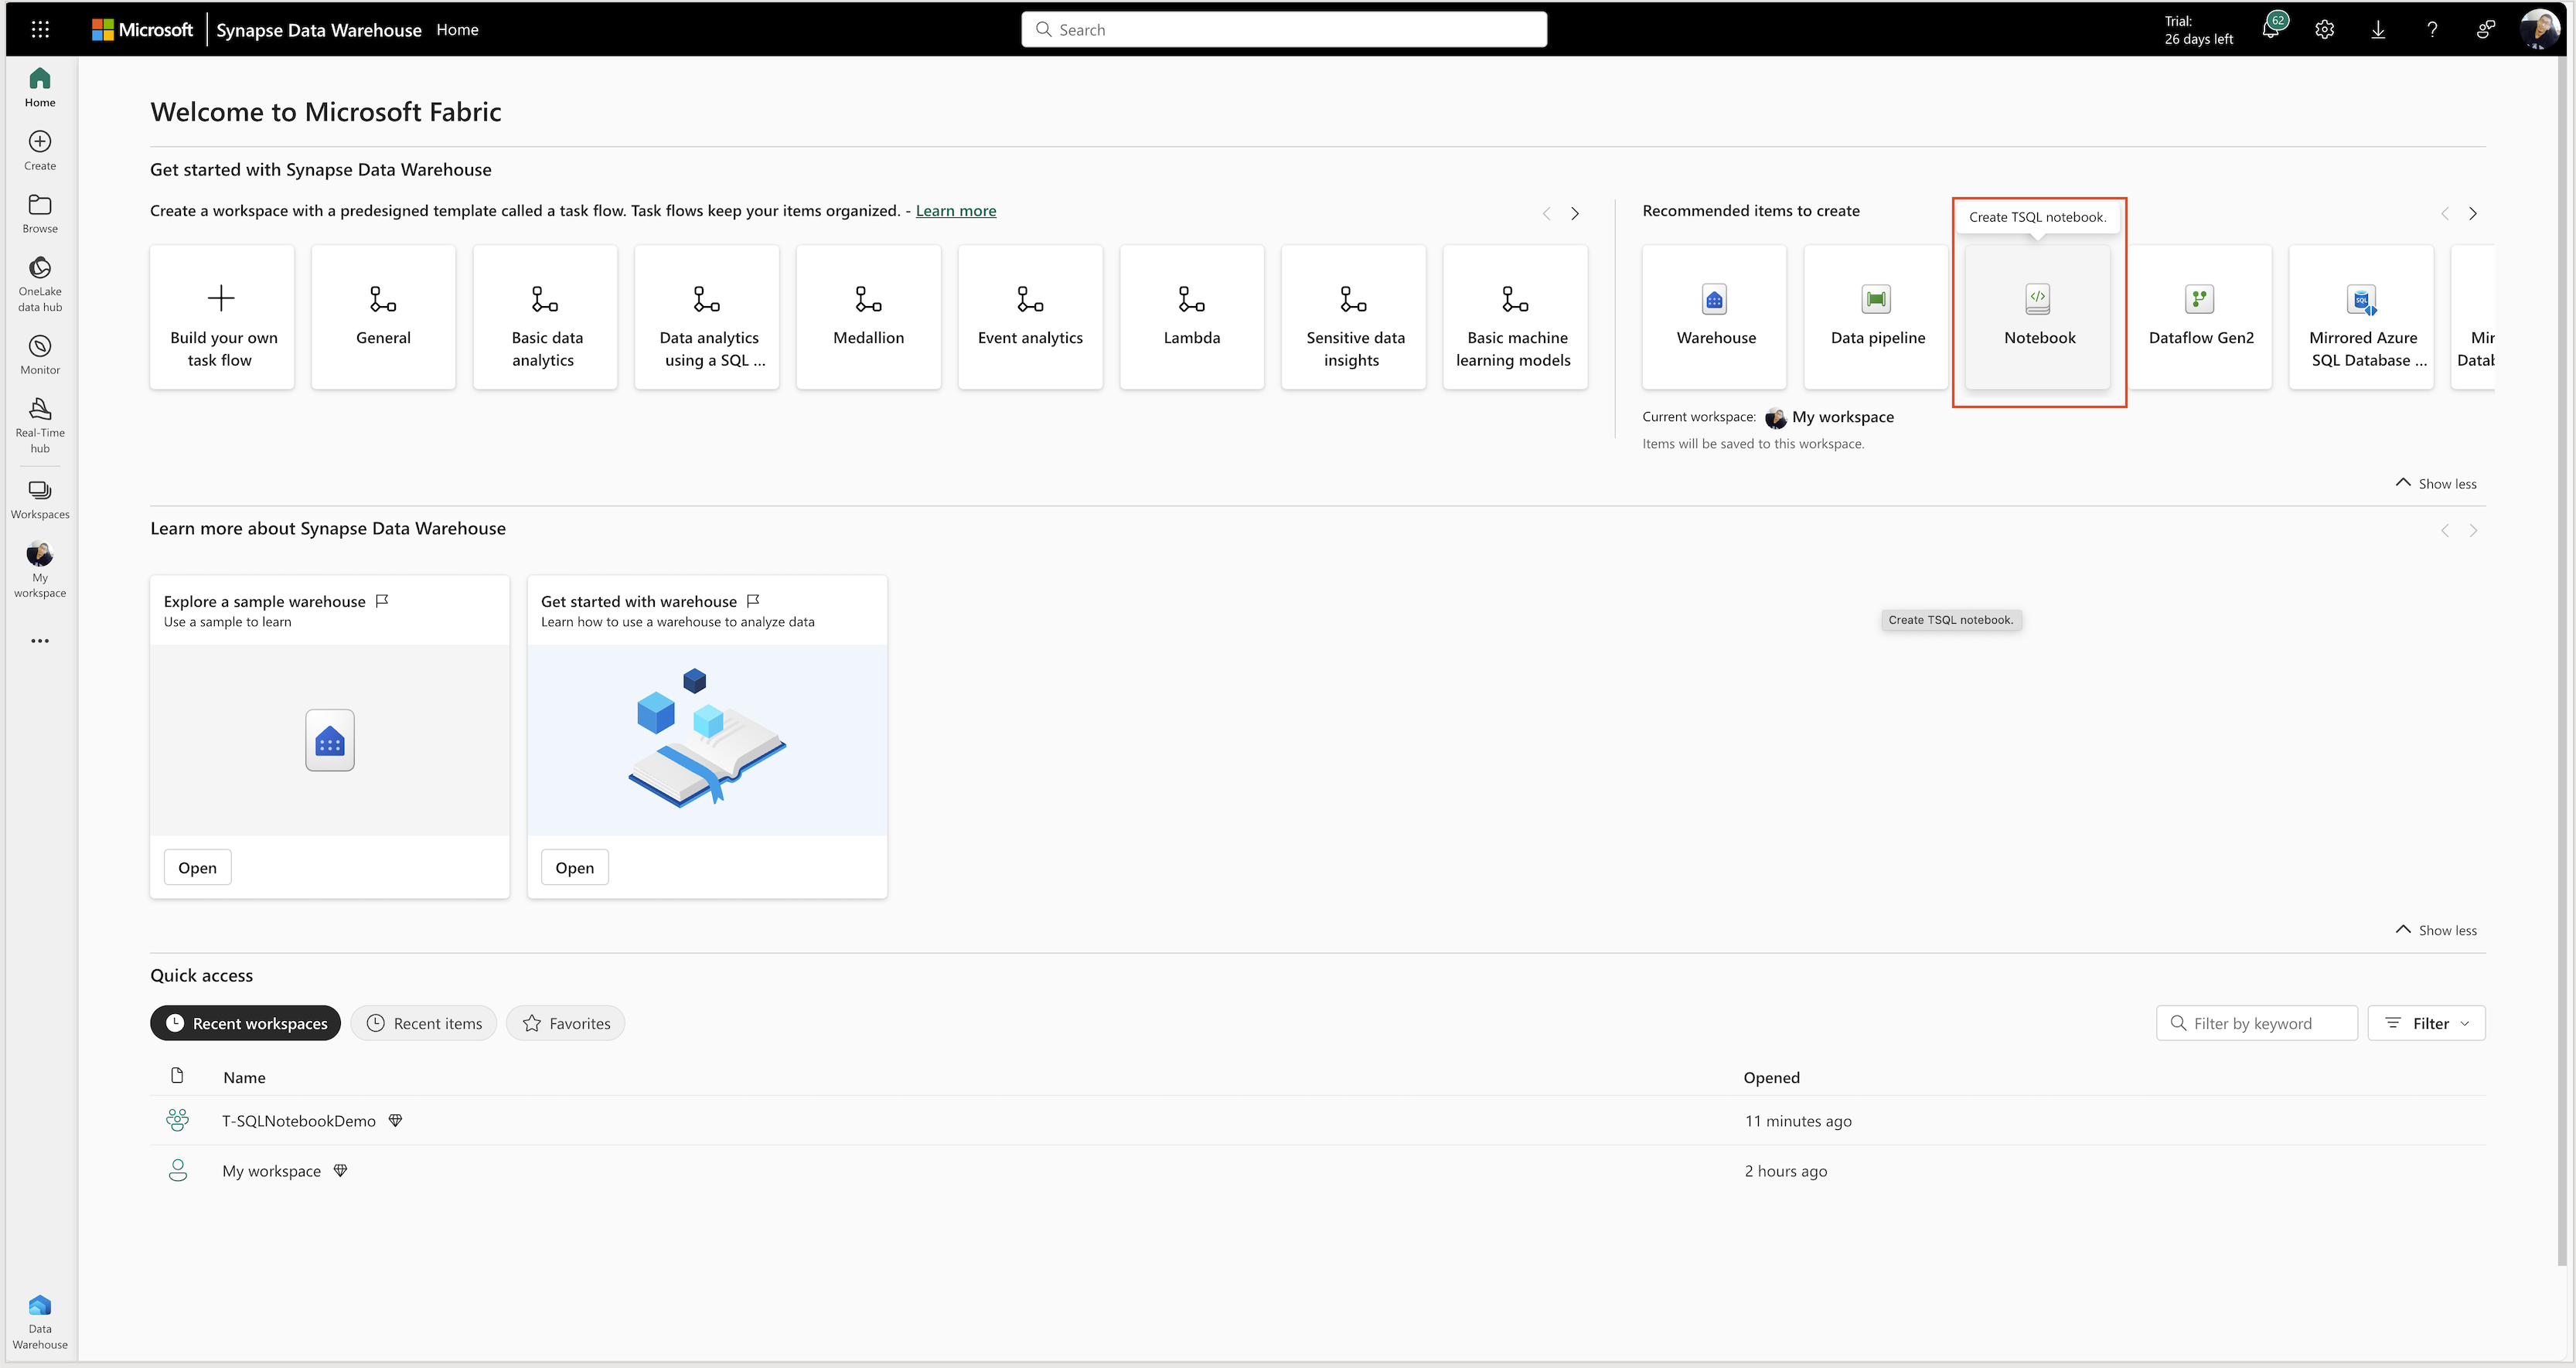Select the Event analytics task flow card

pos(1030,317)
